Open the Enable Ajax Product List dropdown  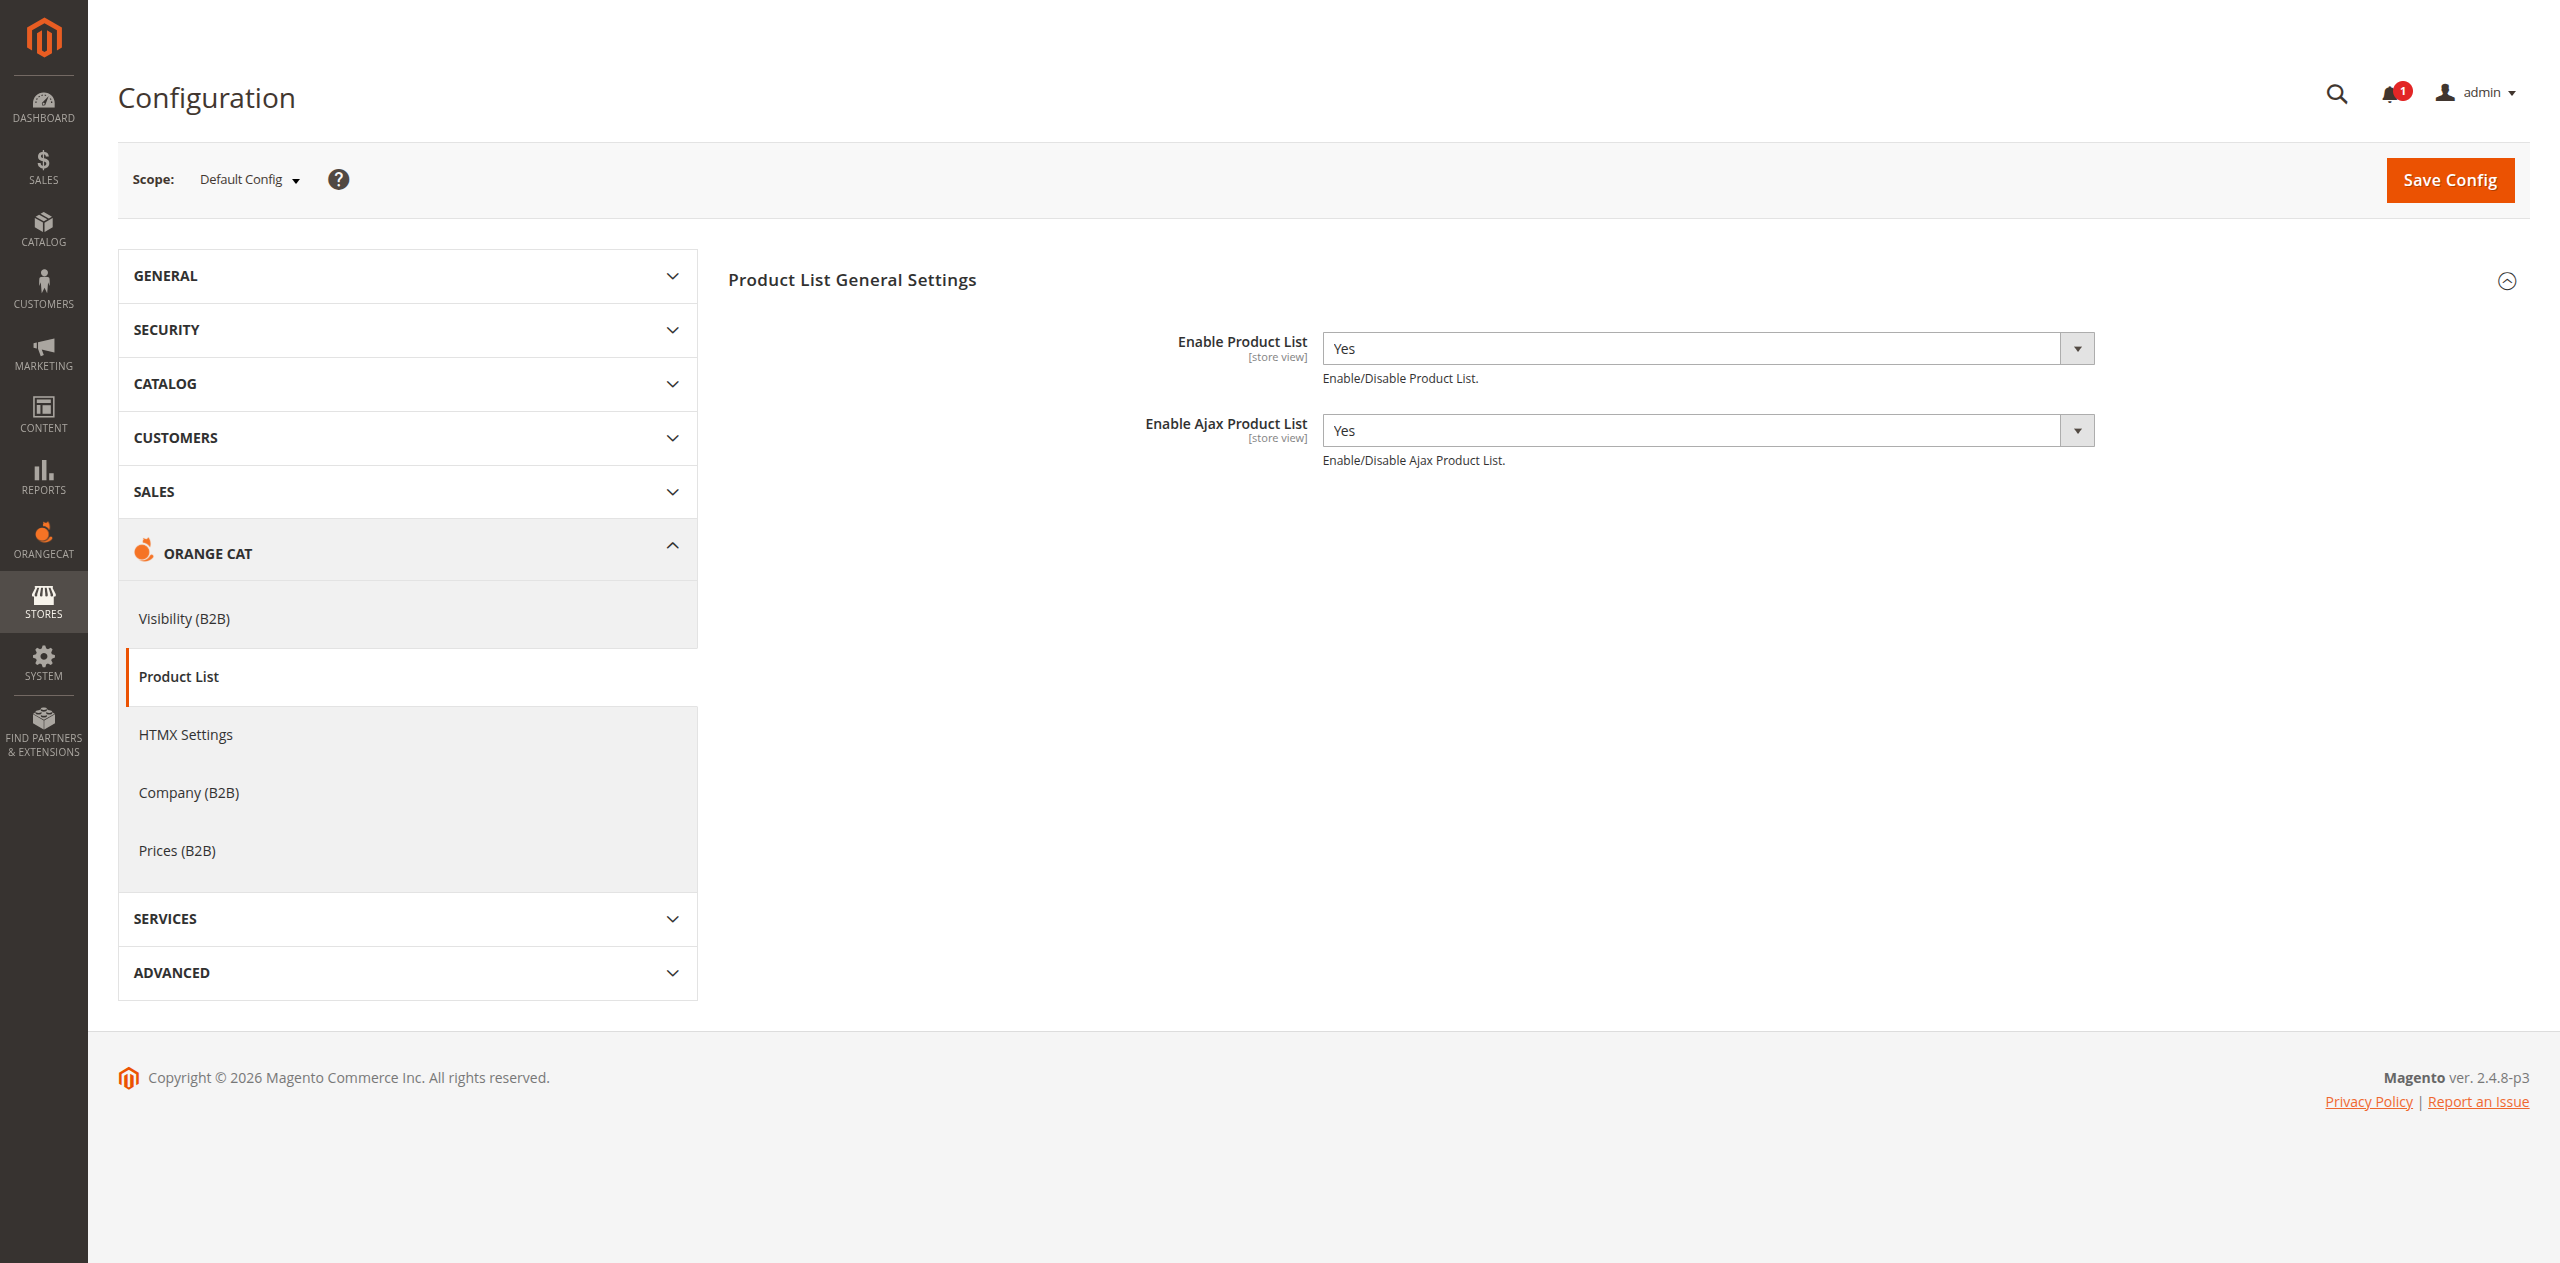pos(2077,430)
